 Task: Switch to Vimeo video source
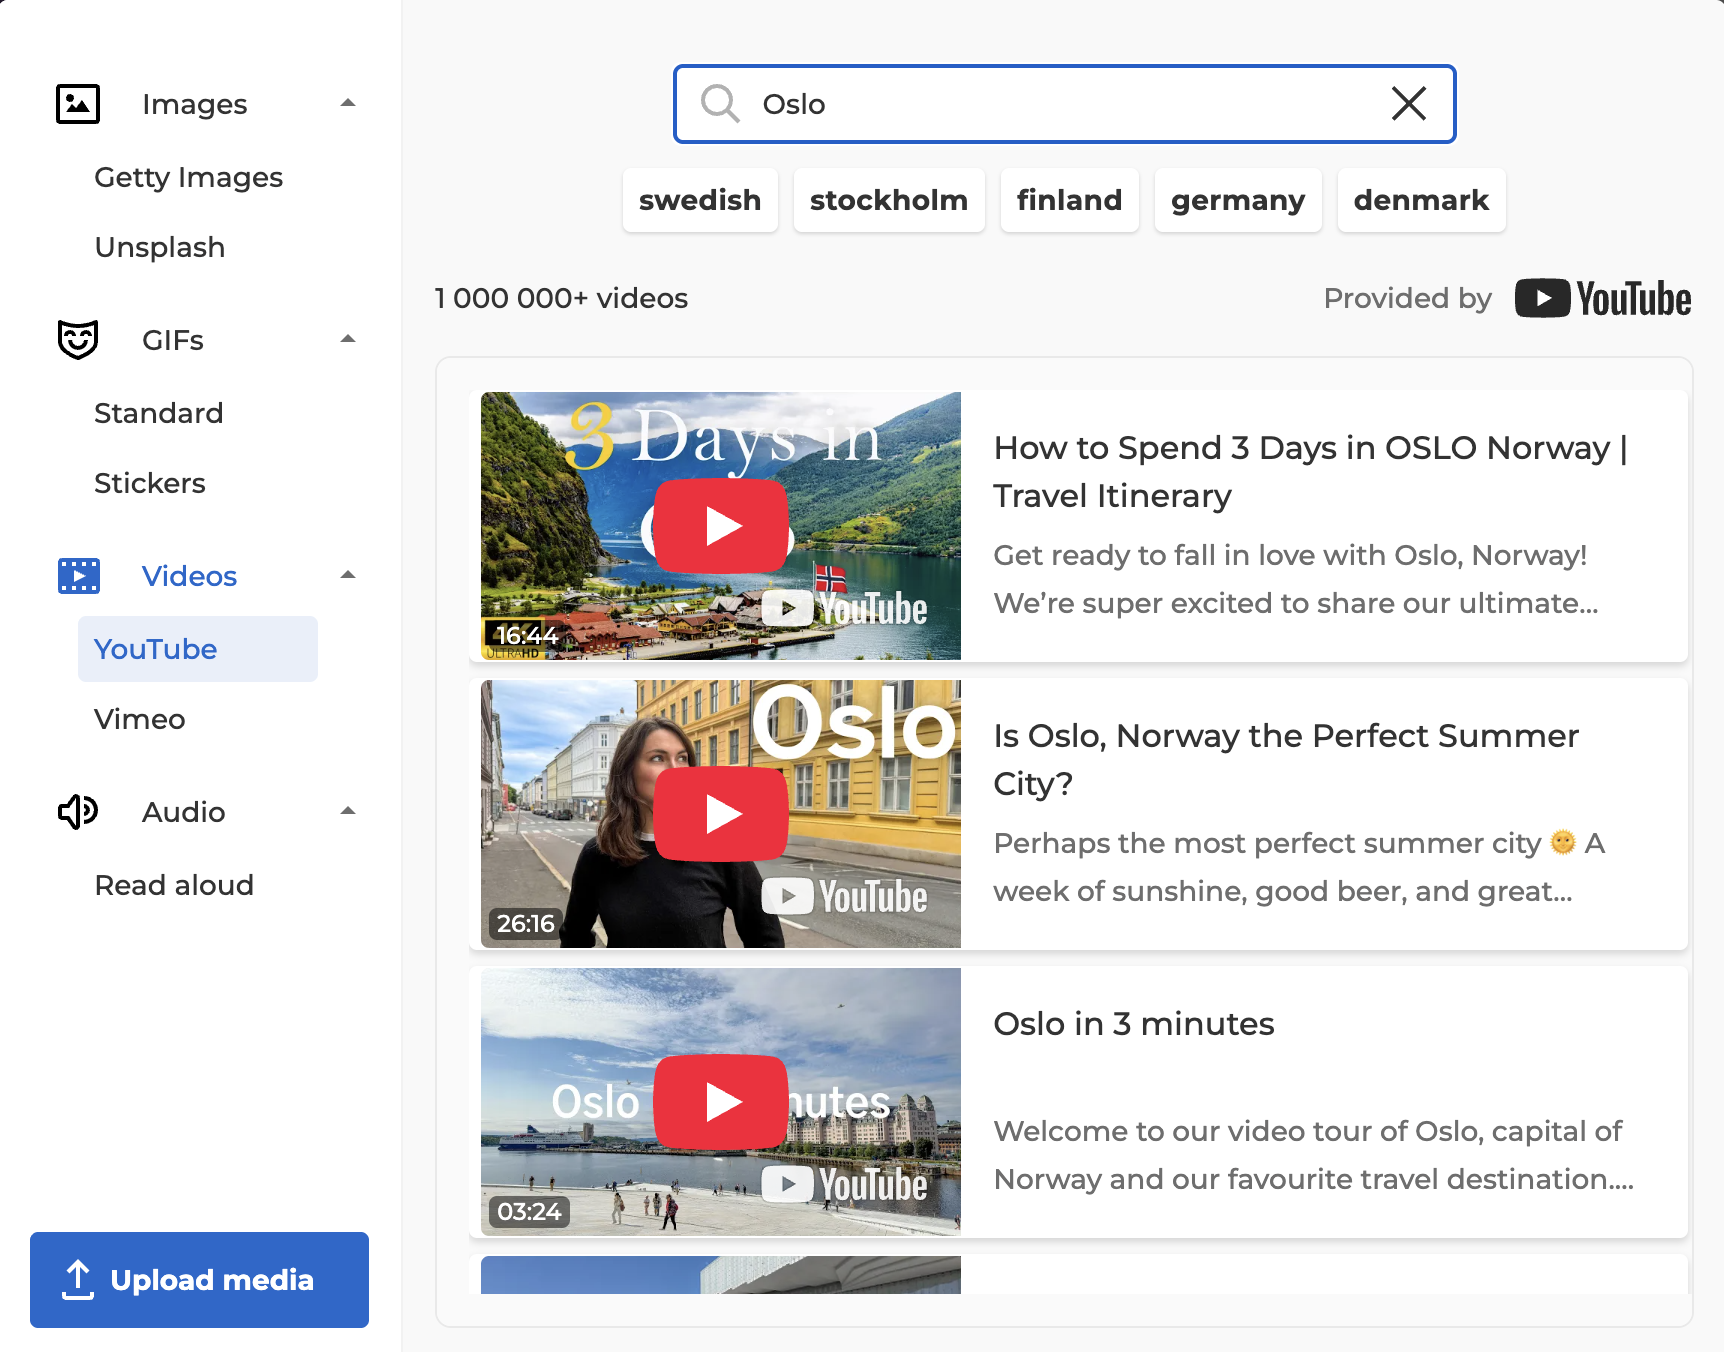point(140,719)
